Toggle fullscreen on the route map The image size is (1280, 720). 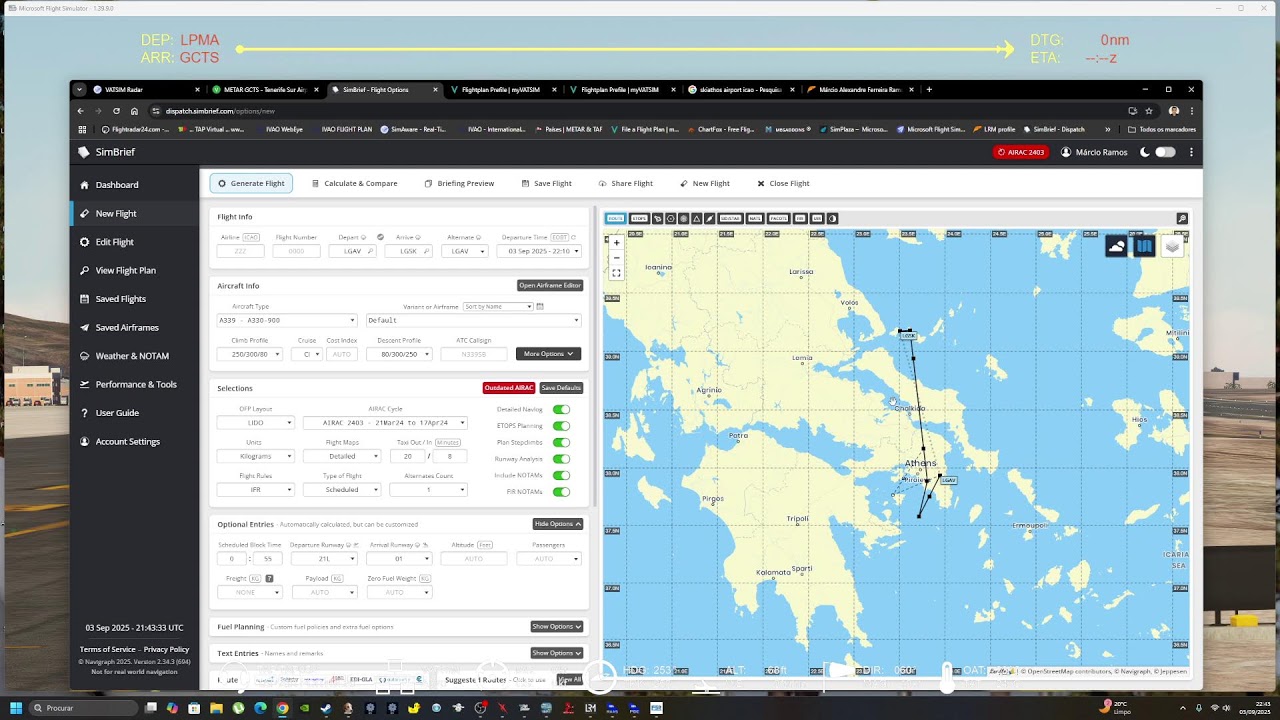coord(616,272)
